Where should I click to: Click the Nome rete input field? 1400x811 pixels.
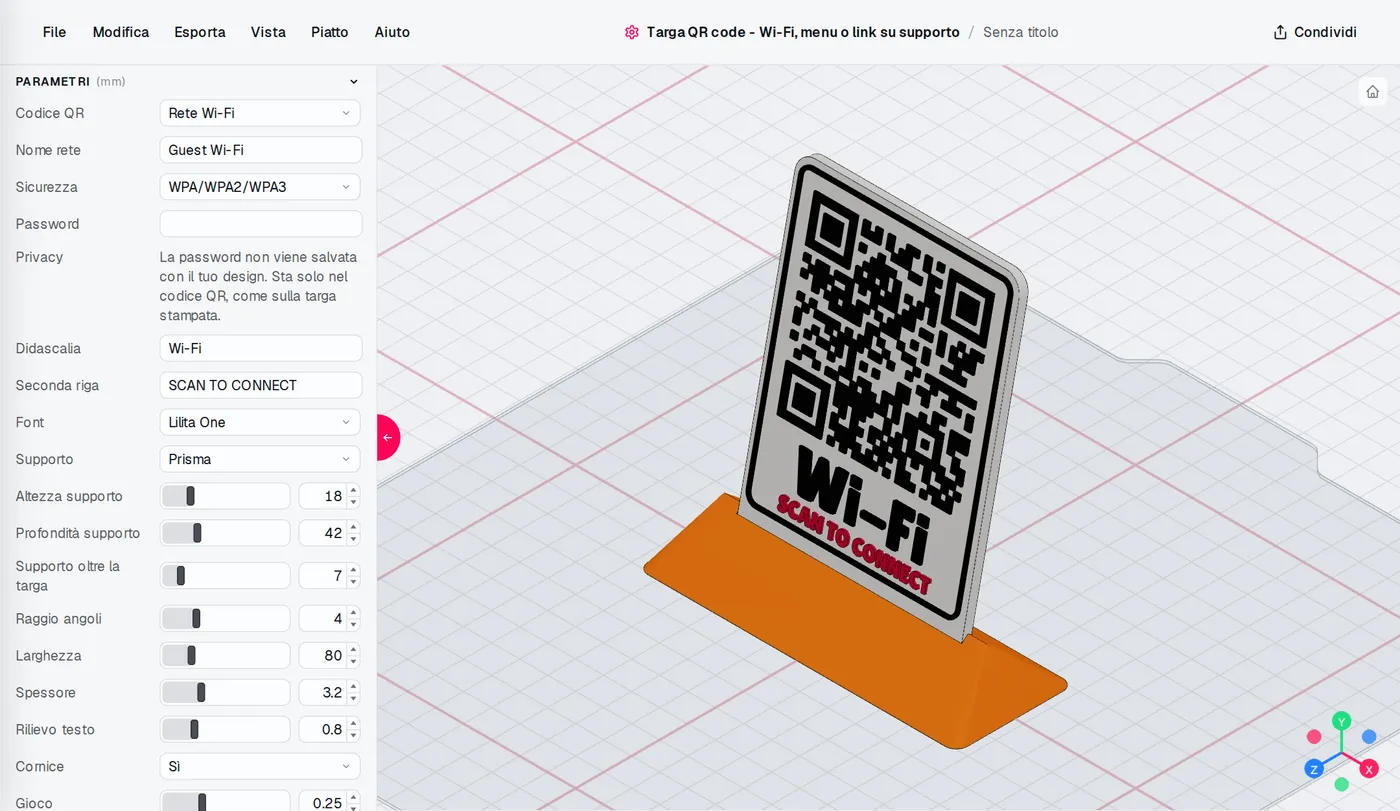click(x=261, y=150)
